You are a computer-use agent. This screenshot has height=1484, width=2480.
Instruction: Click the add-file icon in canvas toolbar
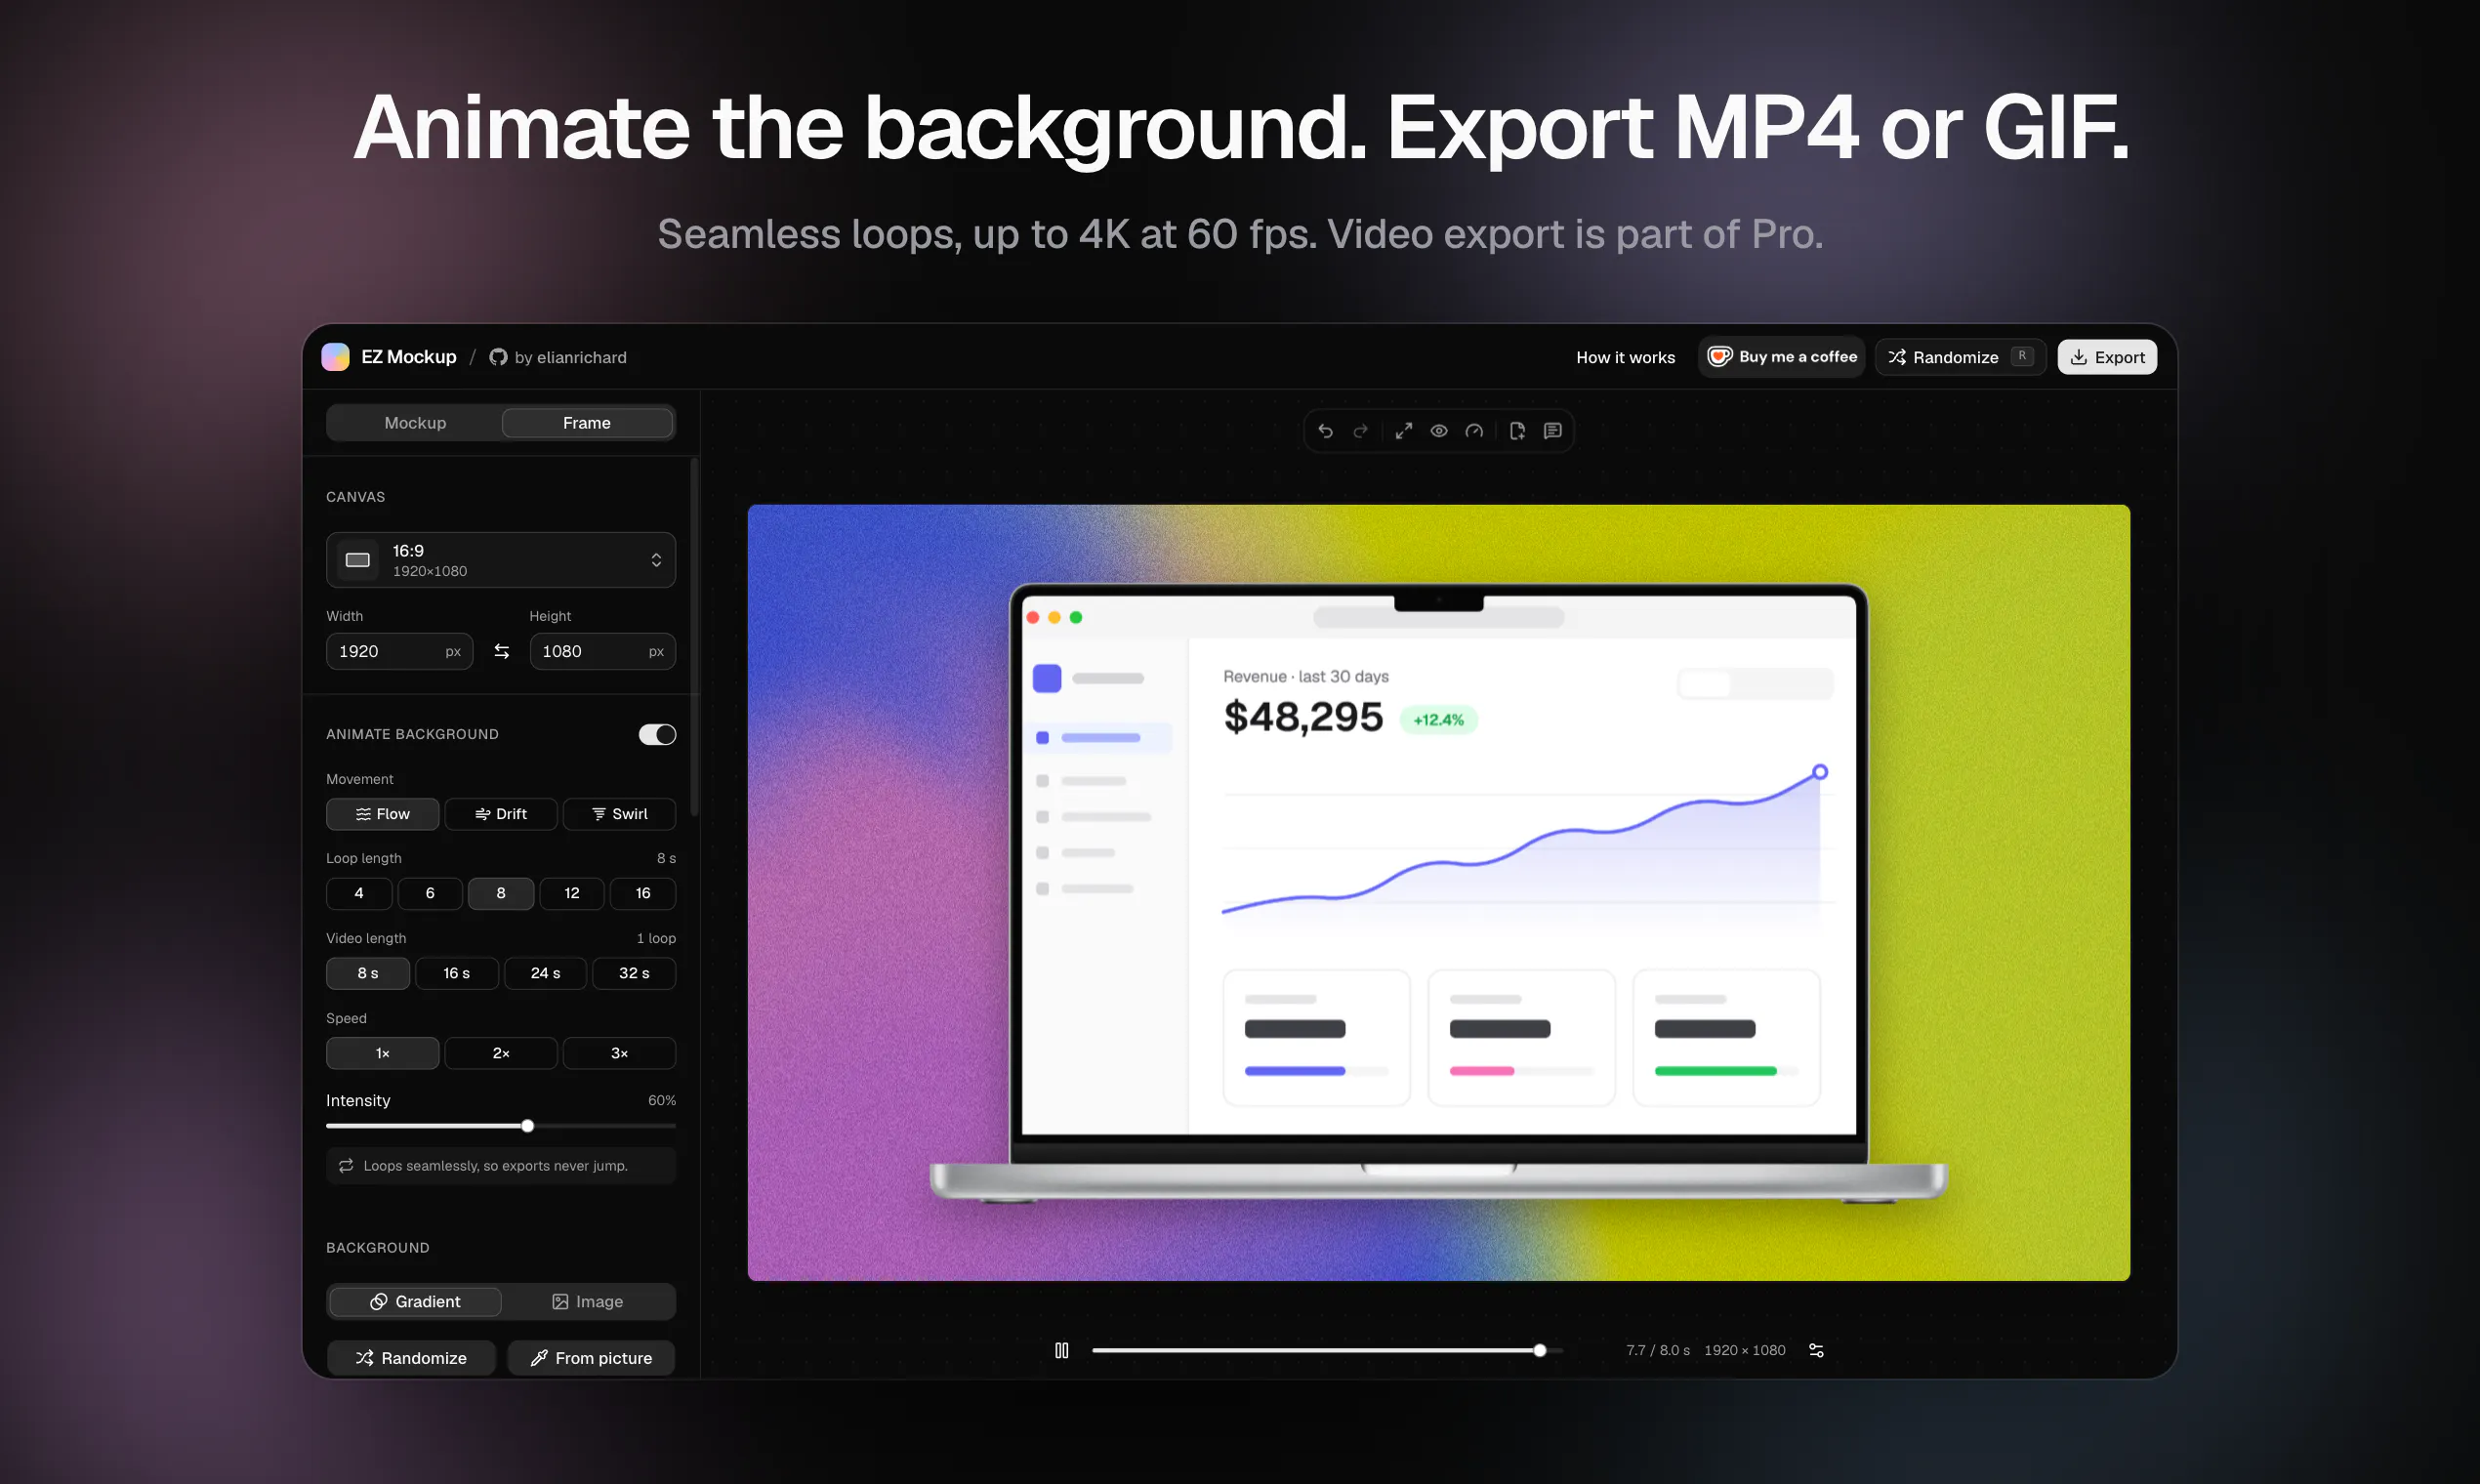[x=1517, y=431]
